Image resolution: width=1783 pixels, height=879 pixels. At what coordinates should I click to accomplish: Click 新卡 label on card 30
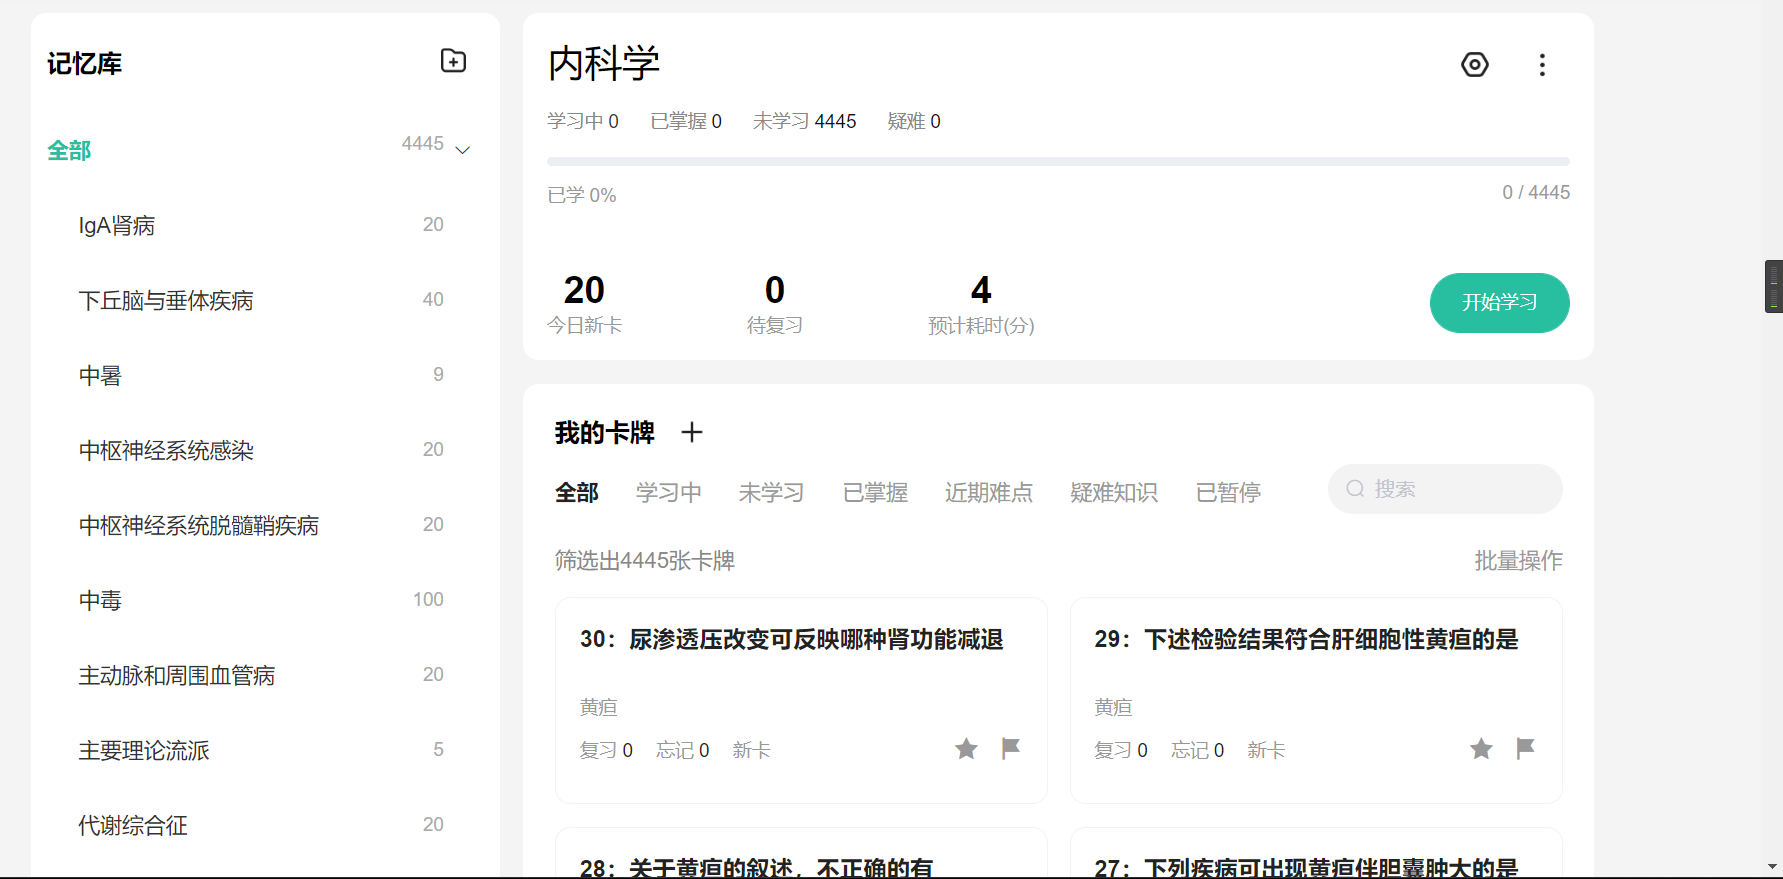click(x=751, y=750)
